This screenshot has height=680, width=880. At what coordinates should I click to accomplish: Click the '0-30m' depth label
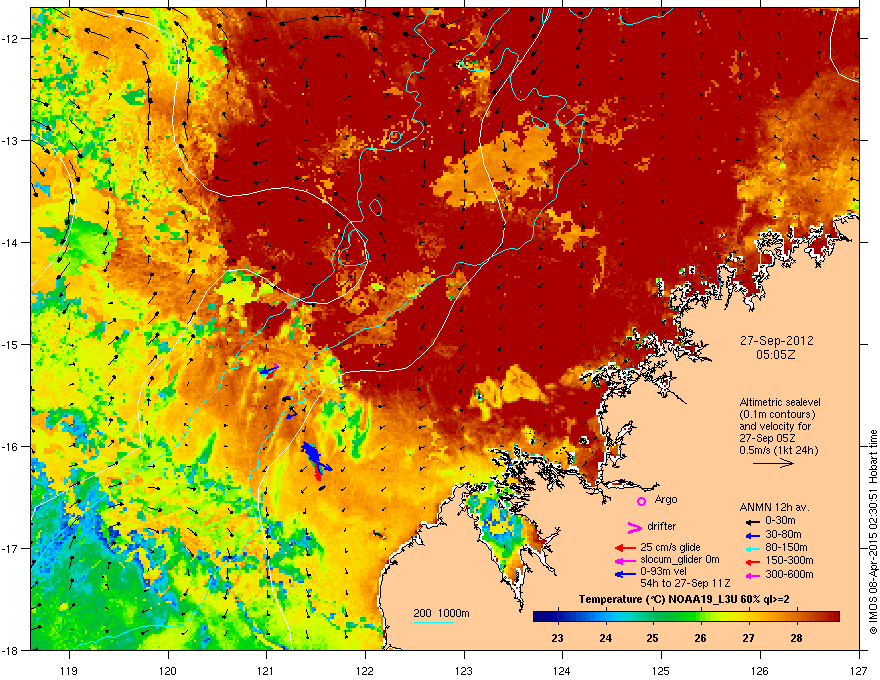point(780,520)
